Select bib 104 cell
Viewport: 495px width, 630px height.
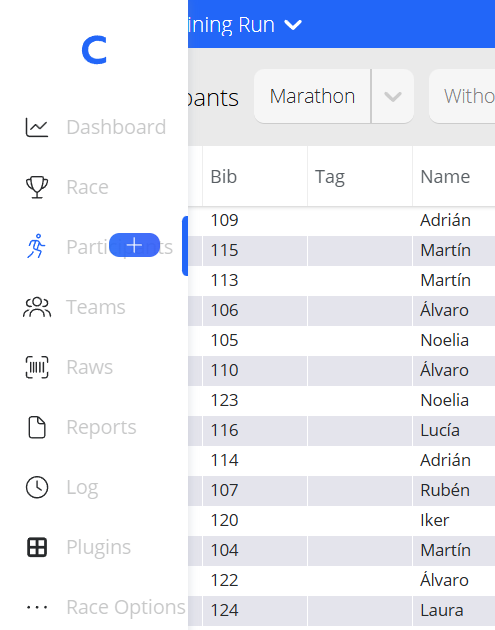pos(255,550)
